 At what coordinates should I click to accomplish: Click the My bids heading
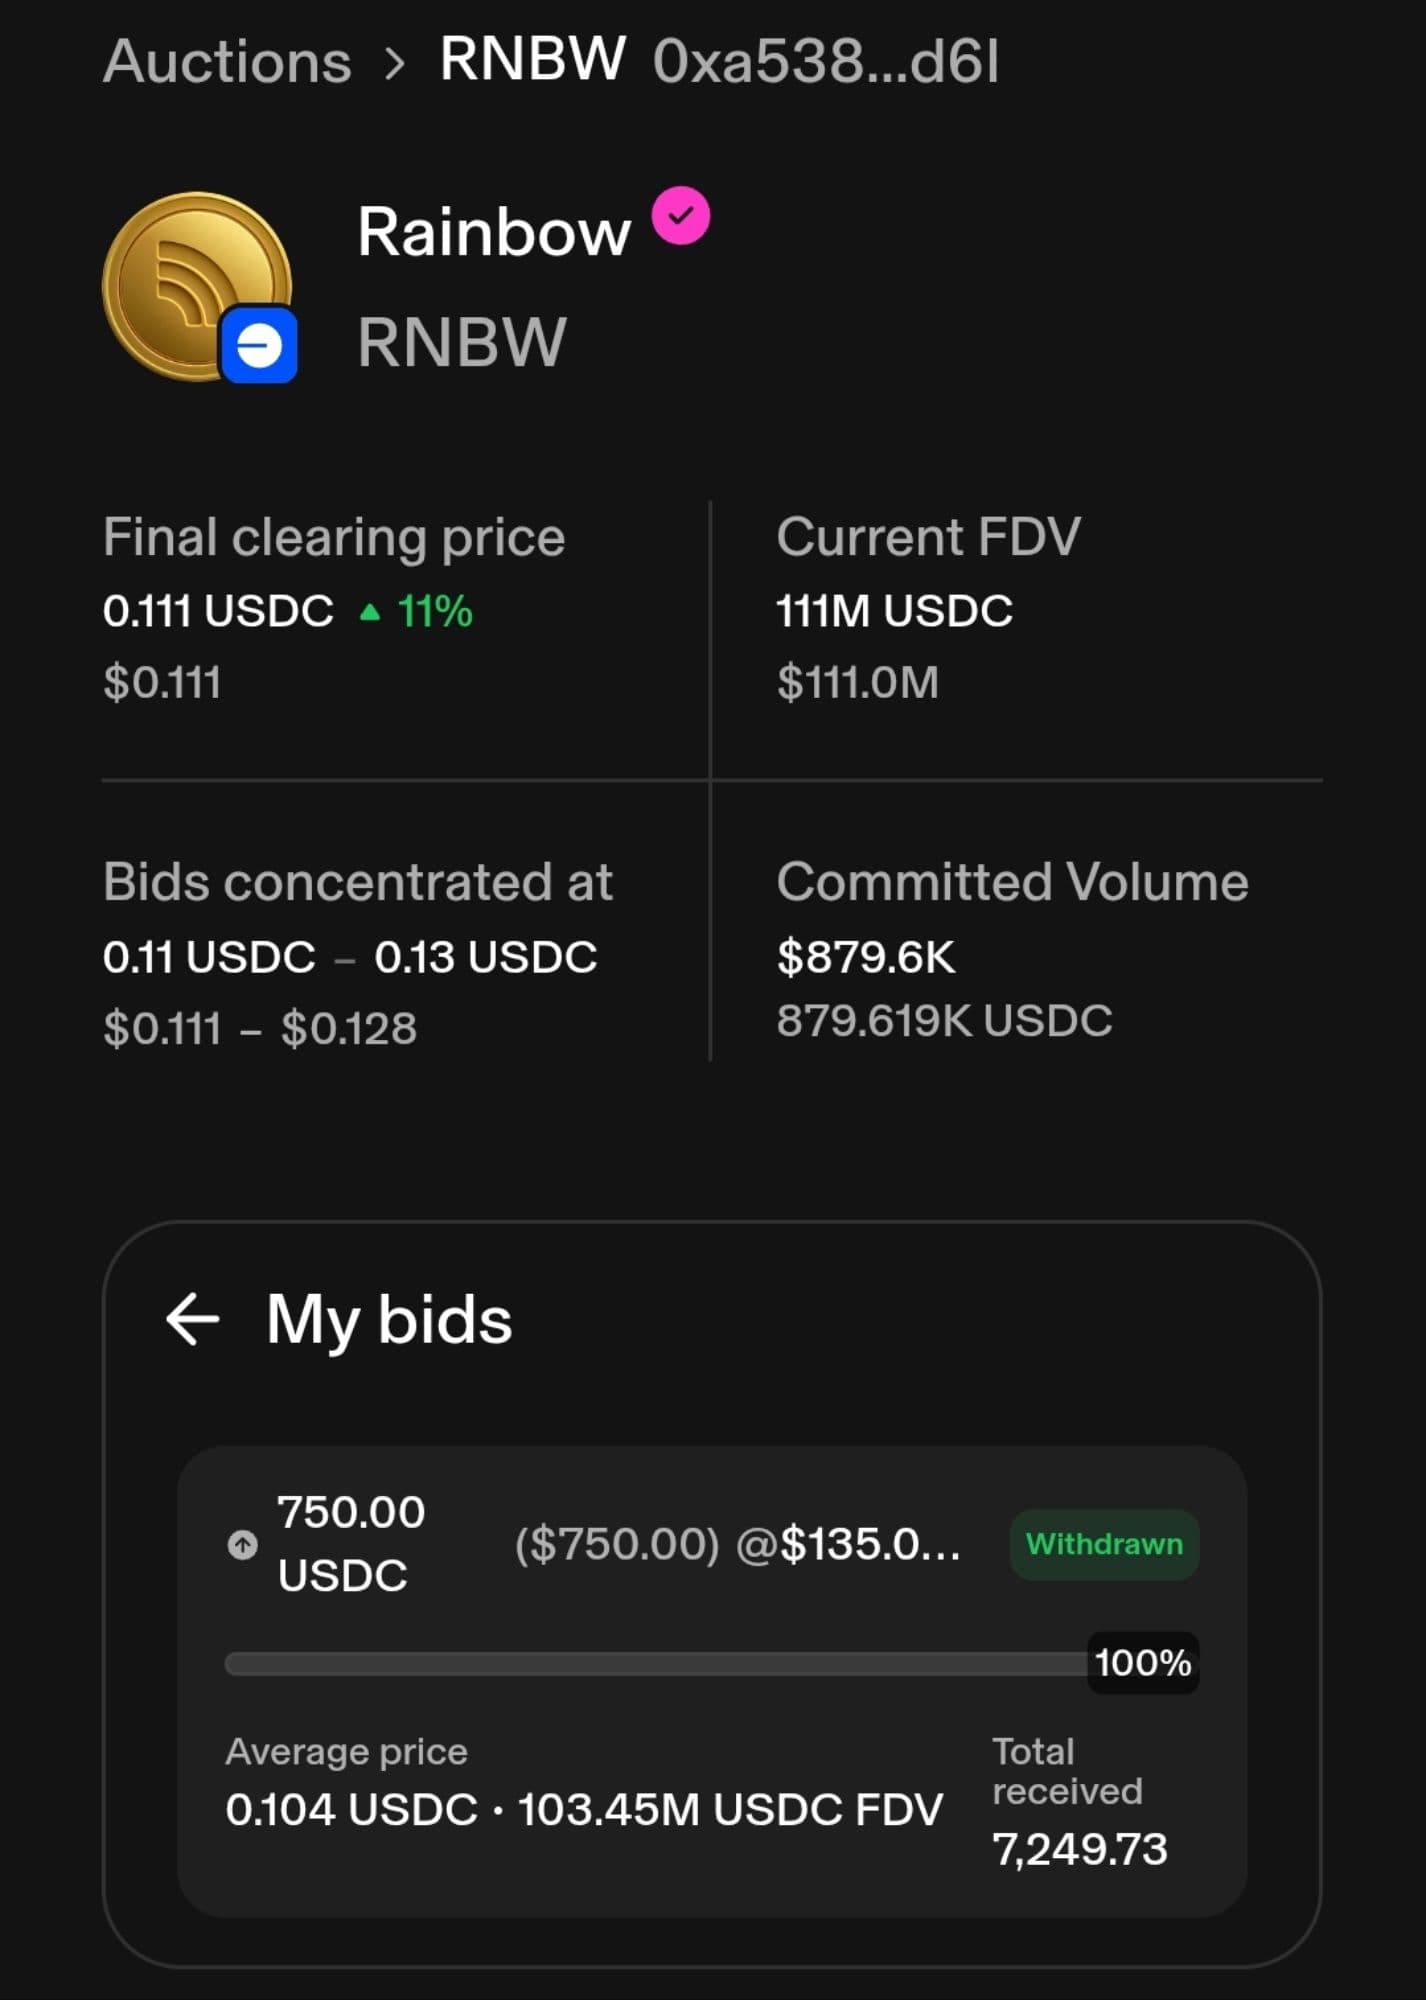(389, 1320)
